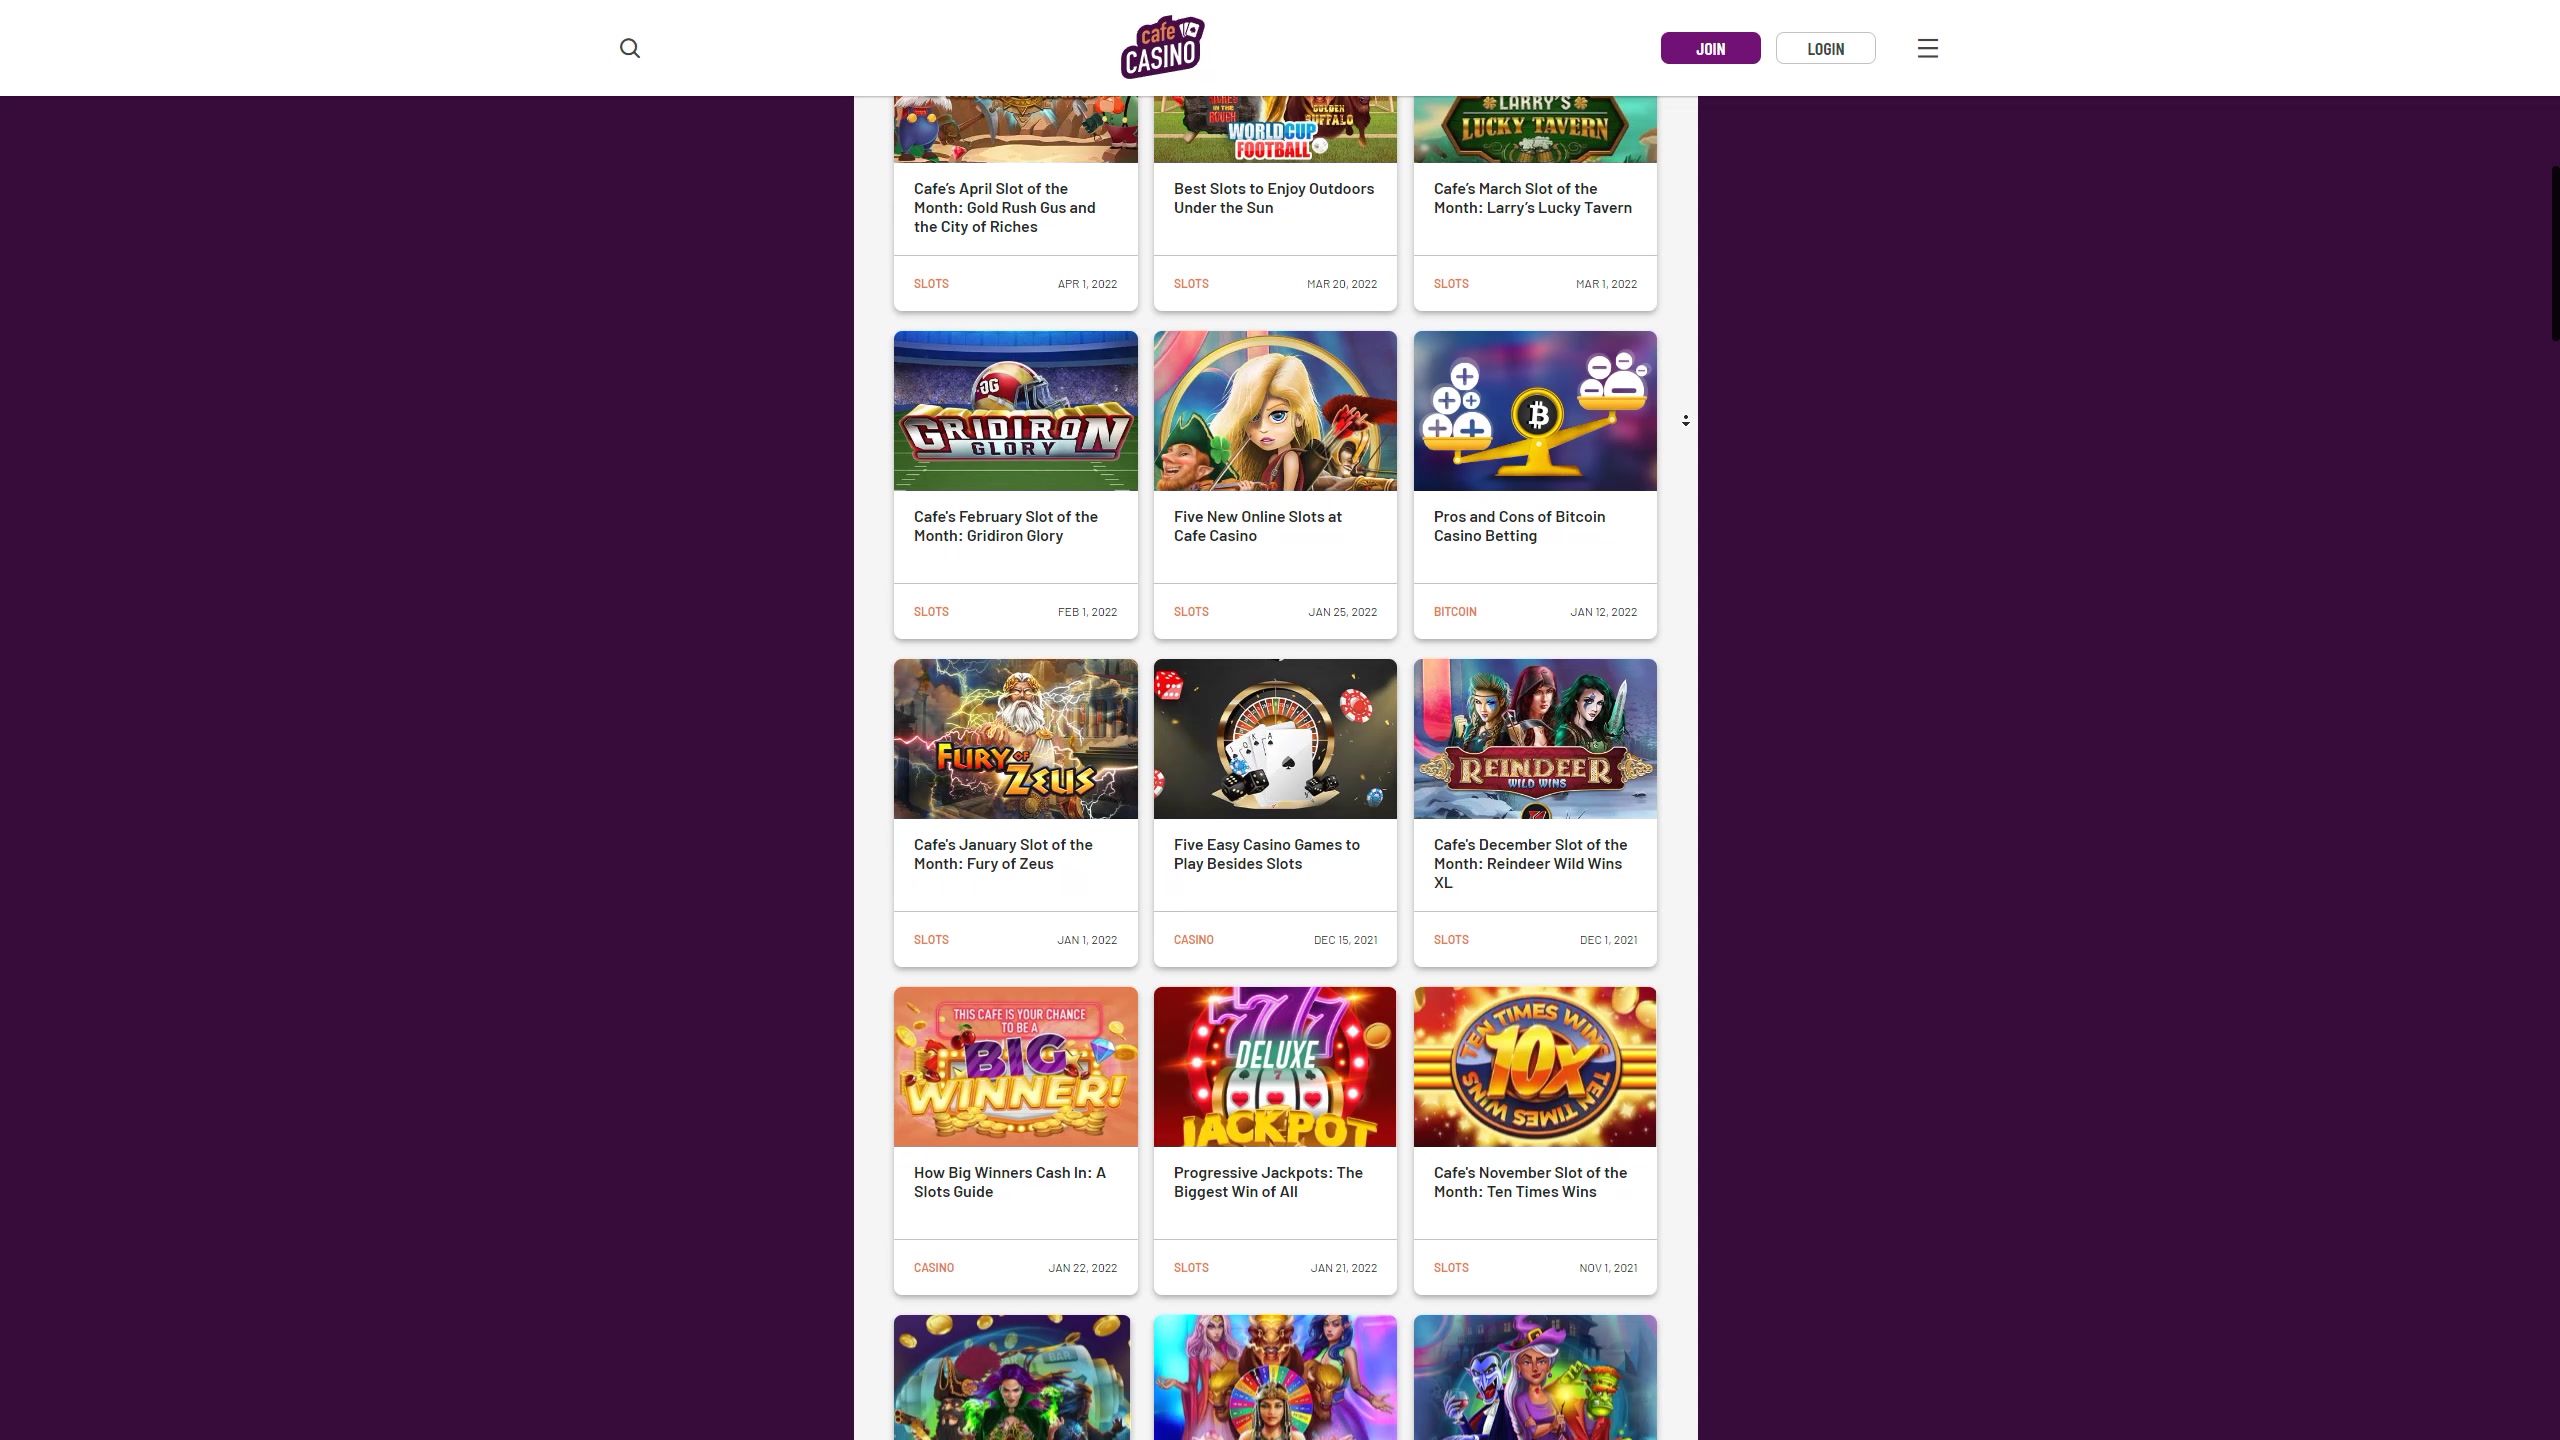Viewport: 2560px width, 1440px height.
Task: Open 'Five New Online Slots' article title
Action: click(1257, 526)
